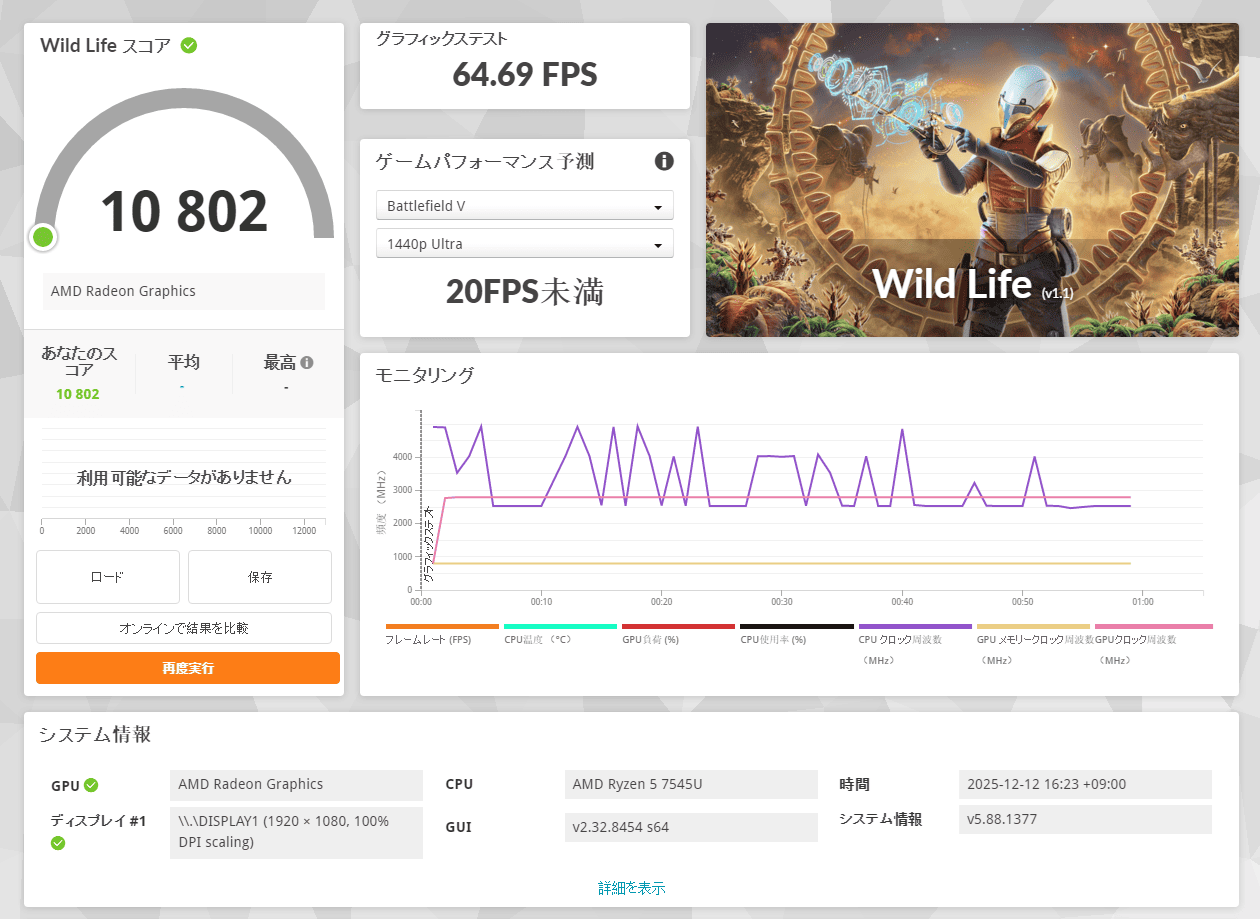Click the green checkmark beside Wild Life スコア

pyautogui.click(x=188, y=45)
